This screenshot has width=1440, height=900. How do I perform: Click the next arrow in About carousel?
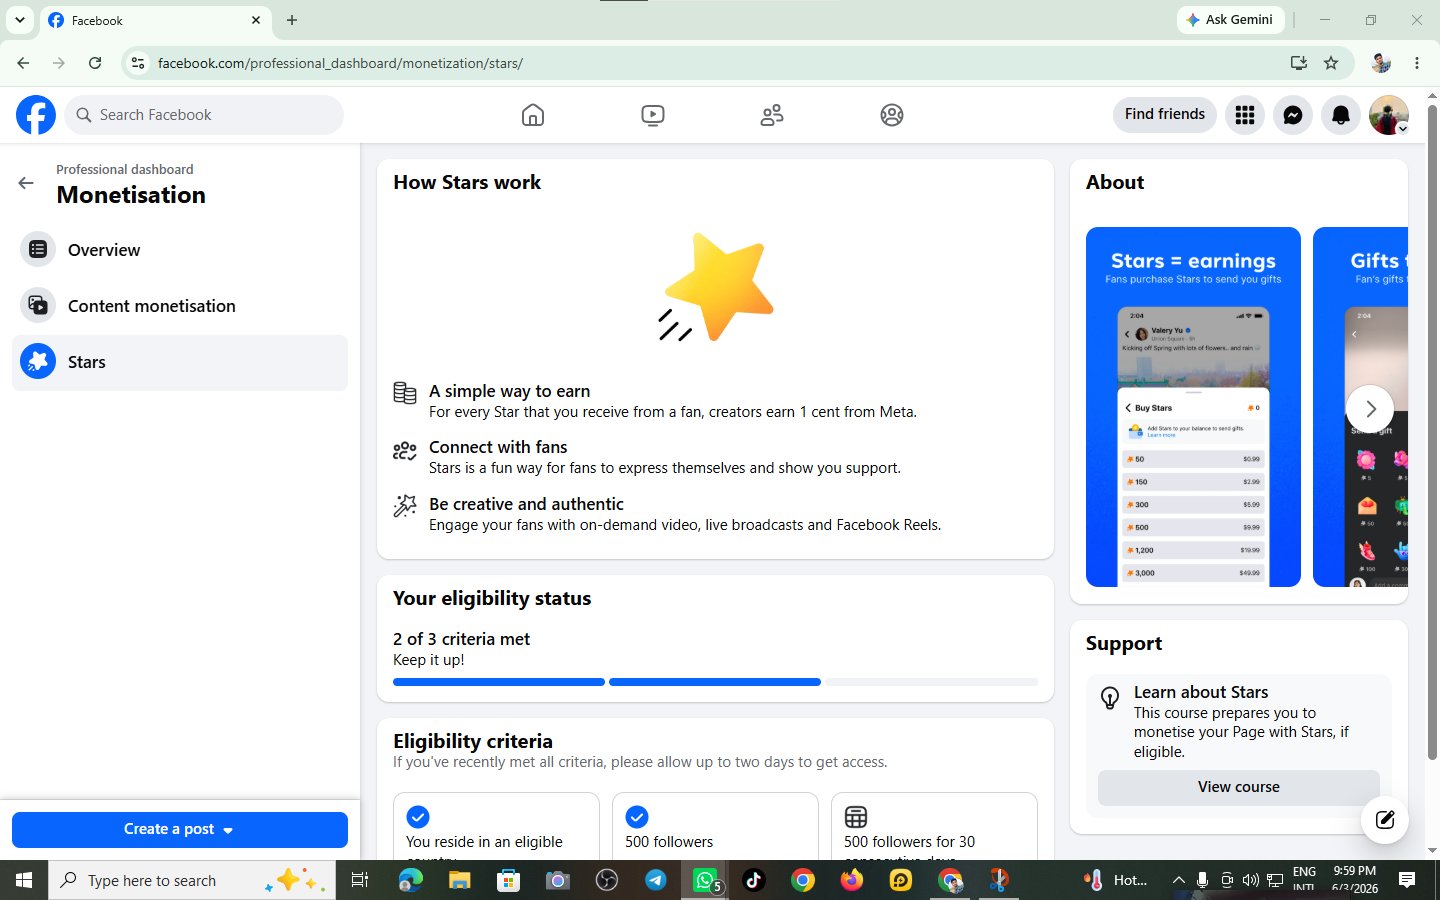click(x=1370, y=409)
